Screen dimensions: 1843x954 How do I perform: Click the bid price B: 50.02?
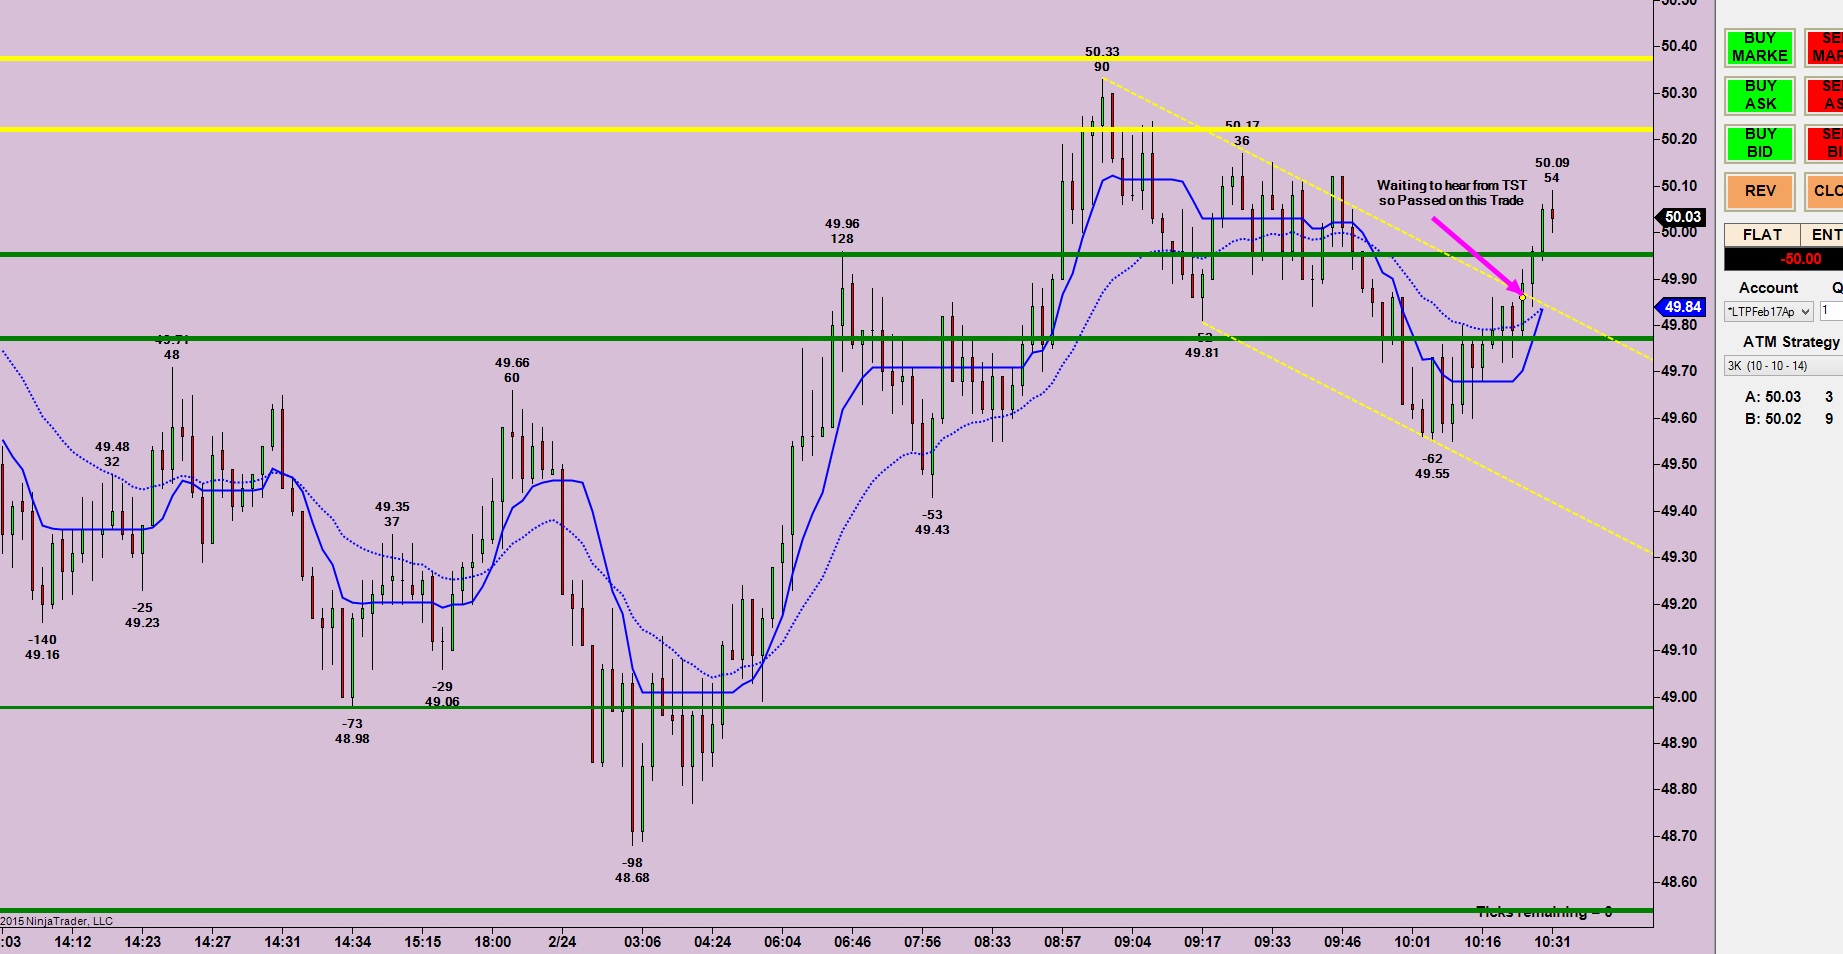pyautogui.click(x=1773, y=419)
